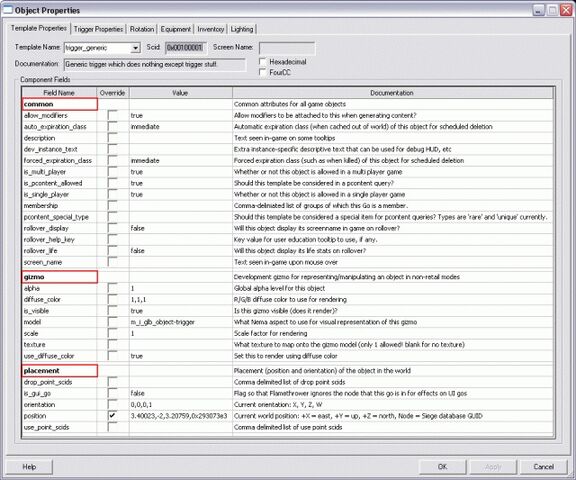Click the orientation value 0,0,0,1
The height and width of the screenshot is (480, 576).
[x=141, y=405]
